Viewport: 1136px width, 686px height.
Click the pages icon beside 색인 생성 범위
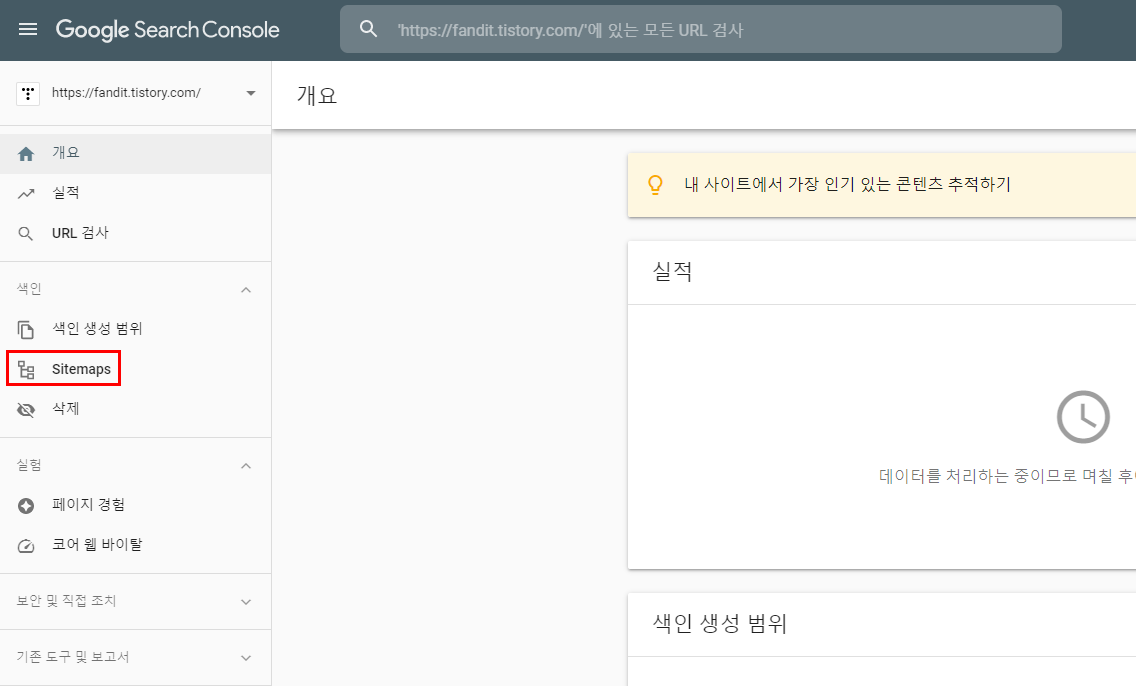26,330
